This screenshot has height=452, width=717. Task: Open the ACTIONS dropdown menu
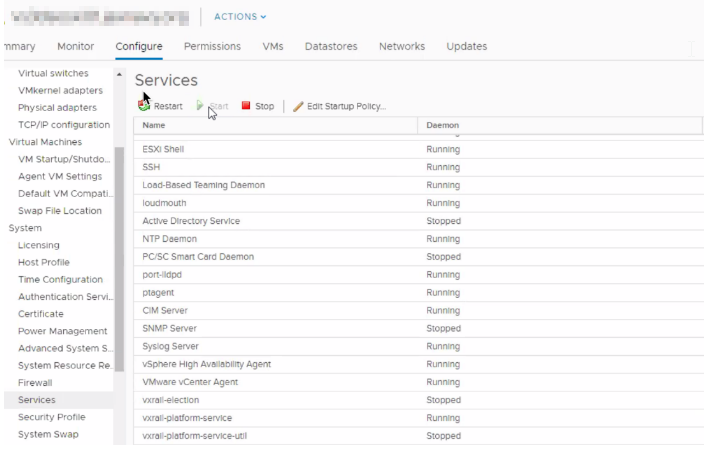point(240,16)
